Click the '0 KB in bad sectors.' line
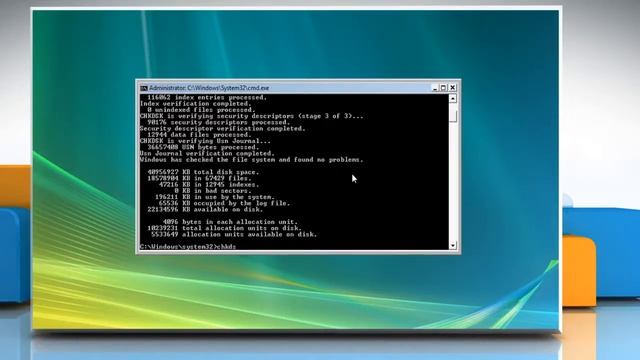 213,191
